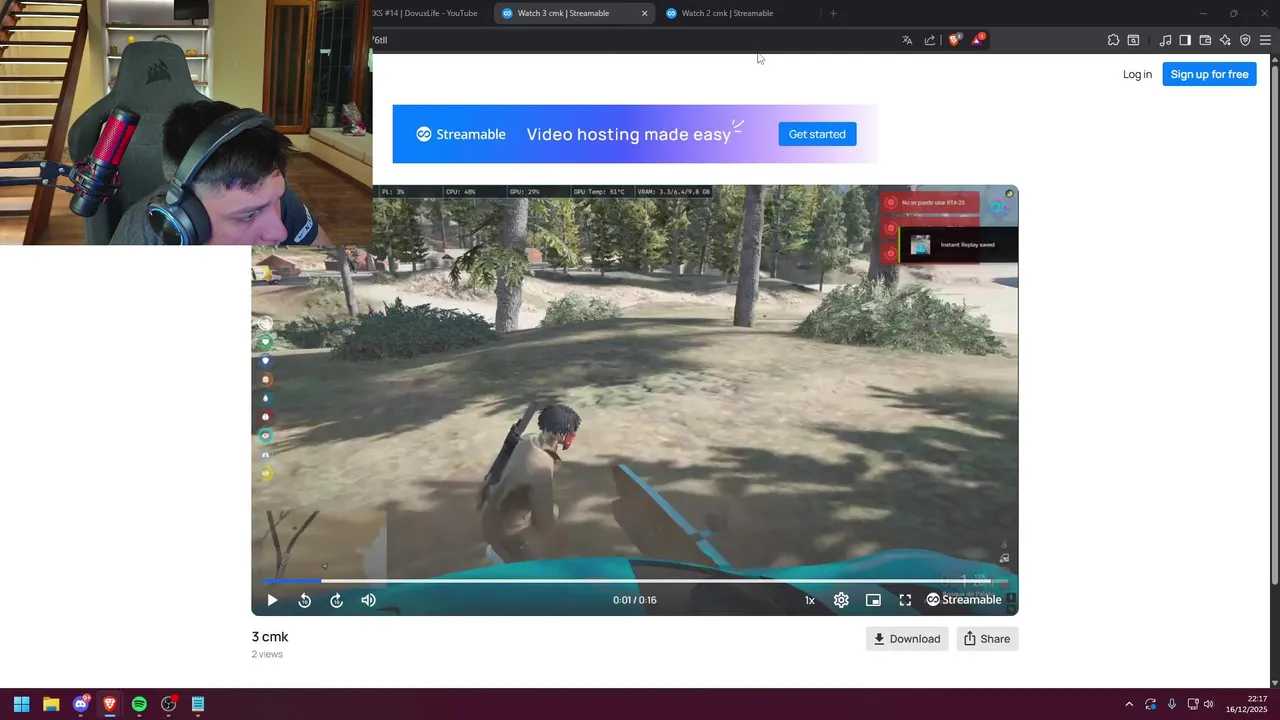Viewport: 1280px width, 720px height.
Task: Click the microphone tray icon
Action: pyautogui.click(x=1172, y=704)
